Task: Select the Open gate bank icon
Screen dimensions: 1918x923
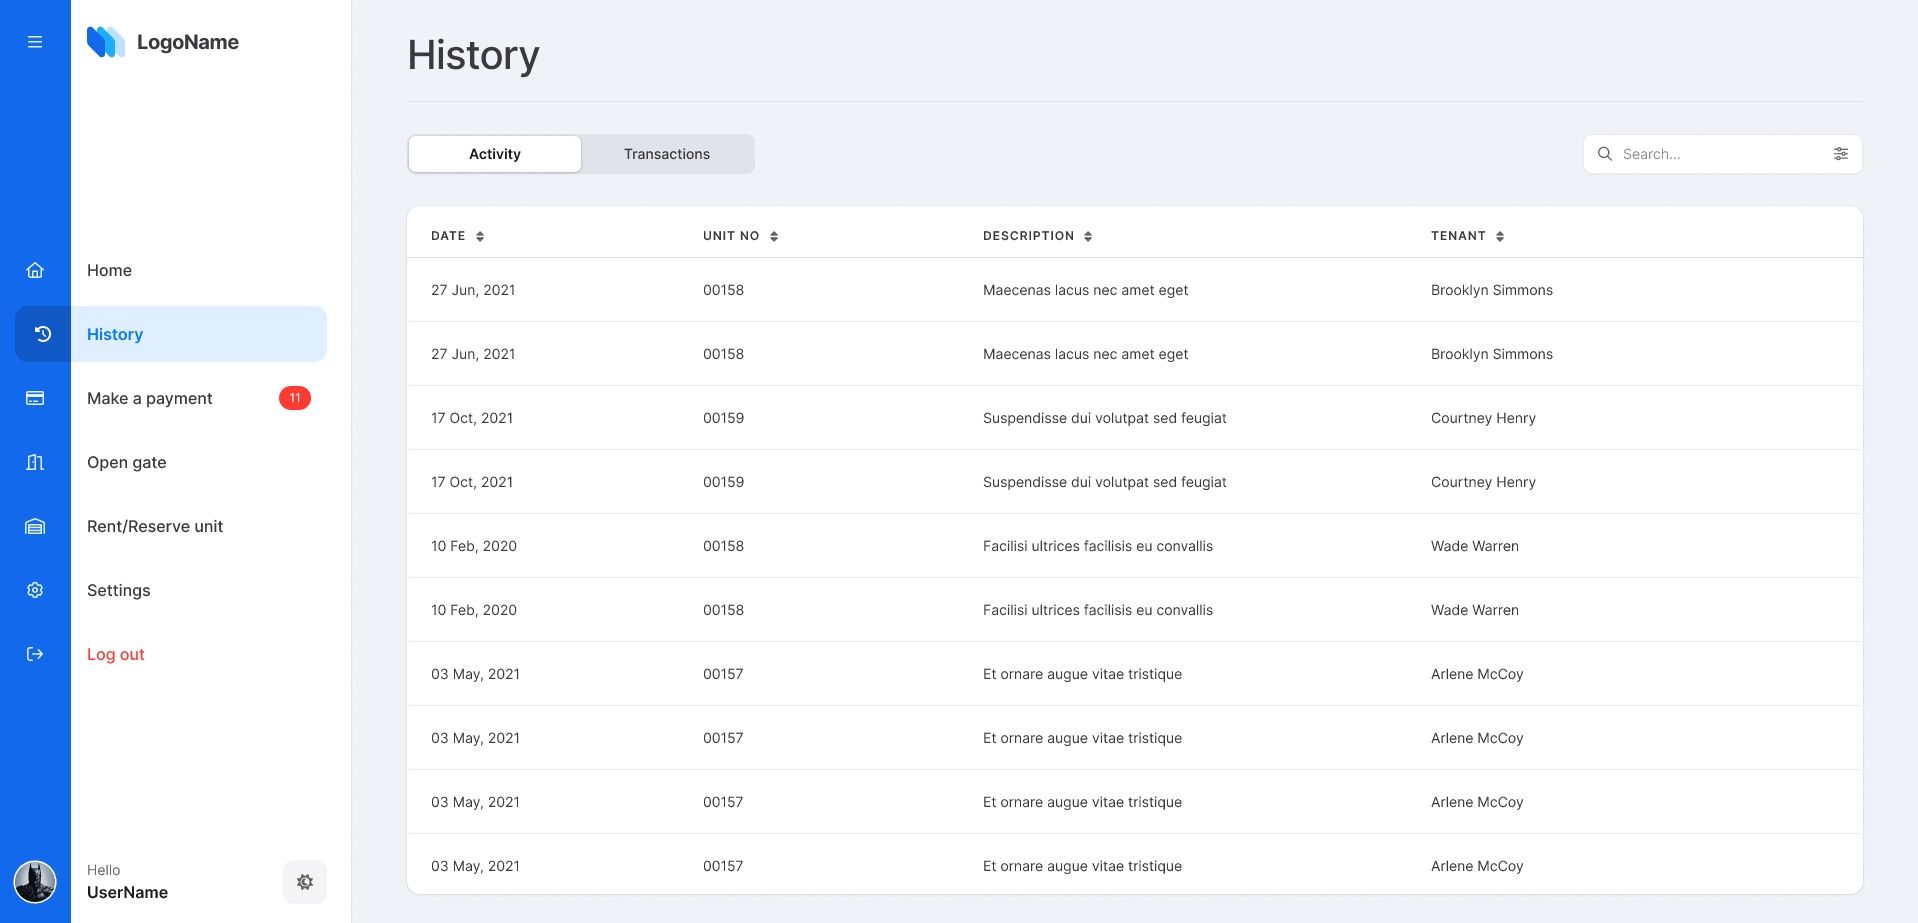Action: (35, 462)
